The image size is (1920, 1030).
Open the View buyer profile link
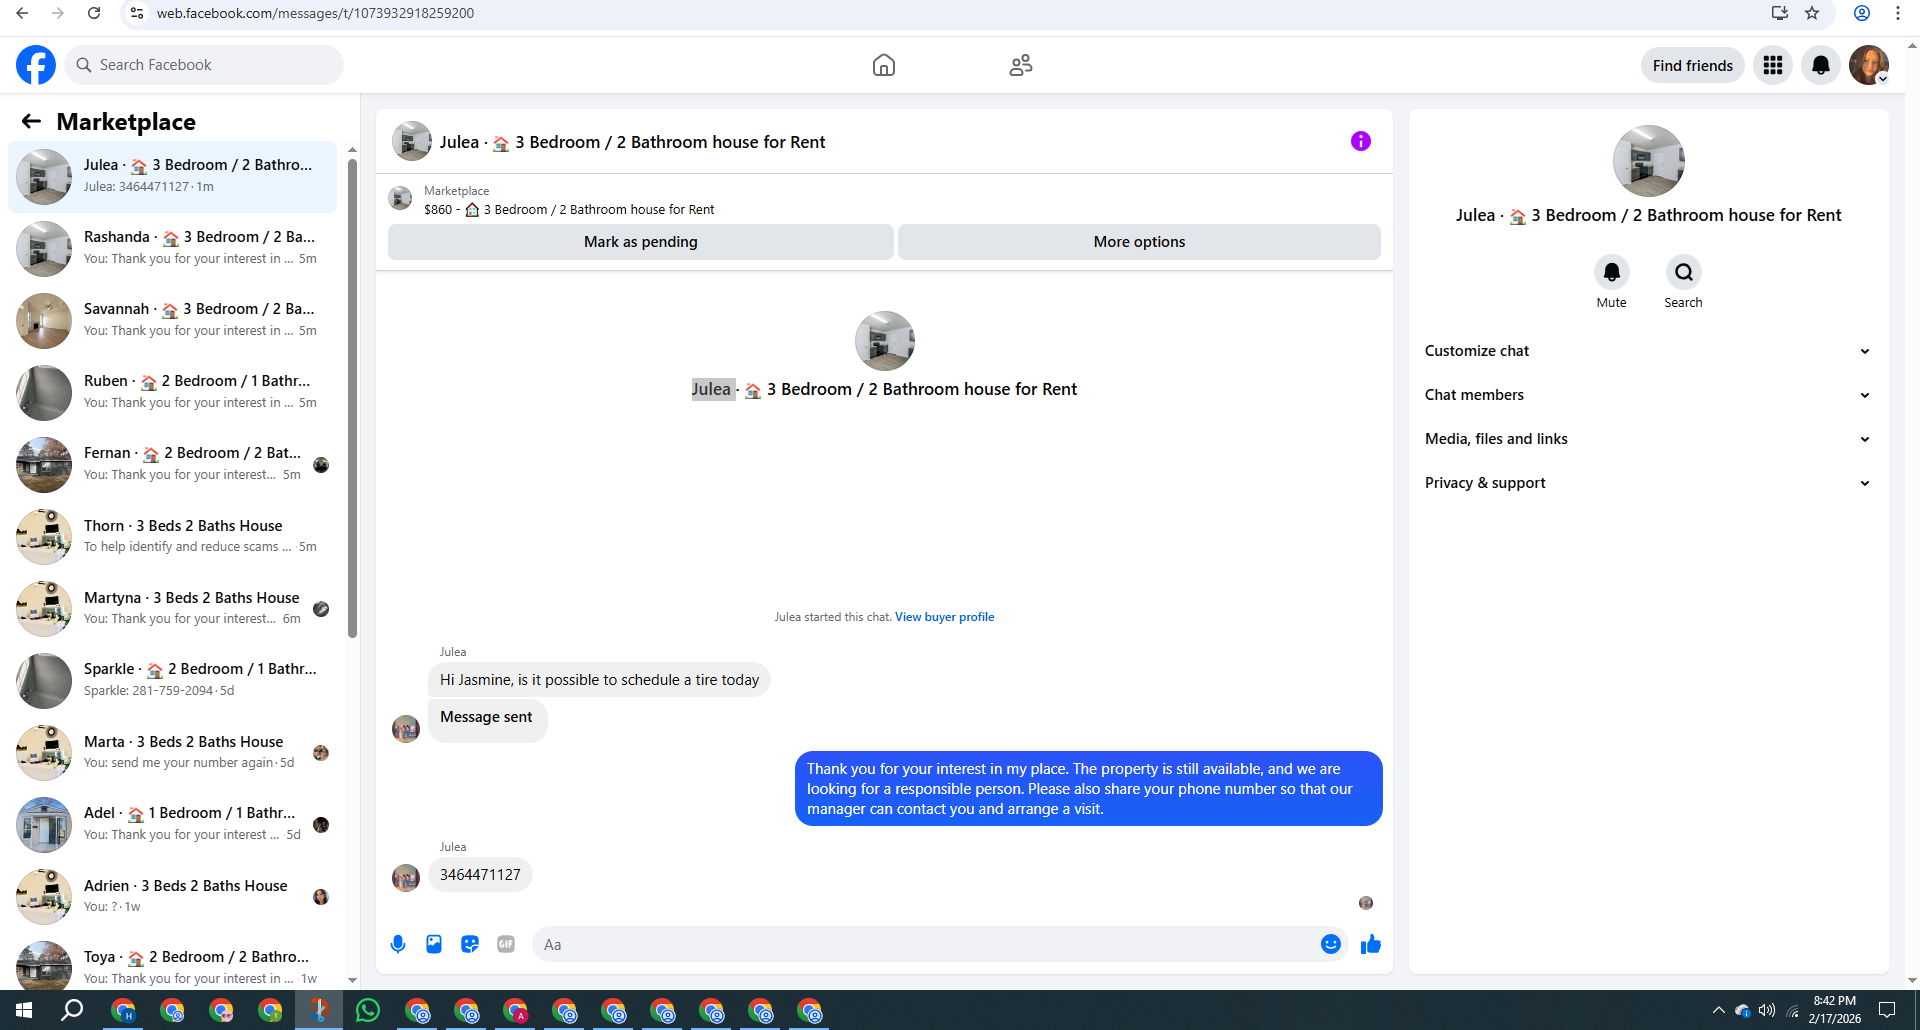[x=944, y=617]
